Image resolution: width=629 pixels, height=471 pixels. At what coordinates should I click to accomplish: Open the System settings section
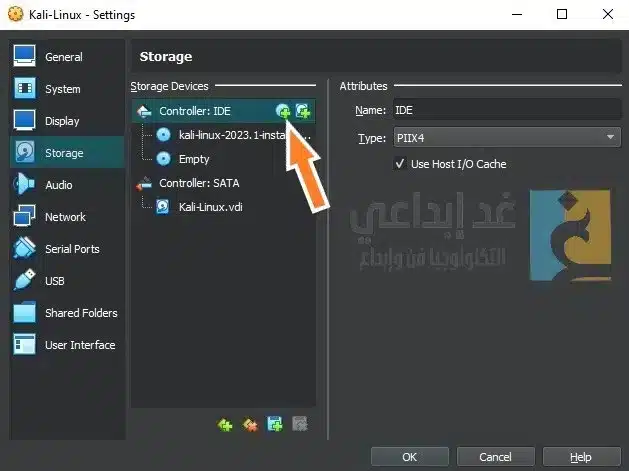click(67, 88)
